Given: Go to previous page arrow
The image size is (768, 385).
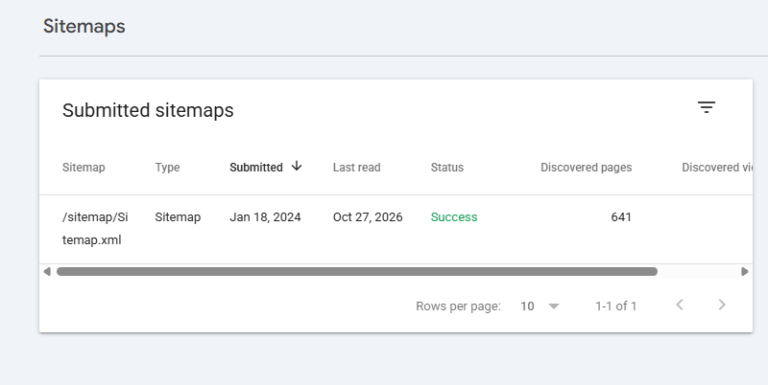Looking at the screenshot, I should (679, 305).
